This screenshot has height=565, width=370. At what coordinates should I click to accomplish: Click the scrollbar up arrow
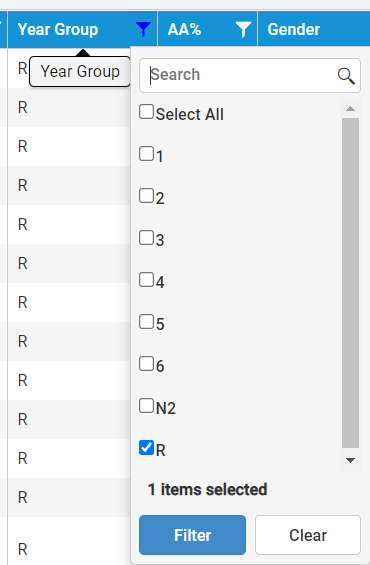click(350, 108)
